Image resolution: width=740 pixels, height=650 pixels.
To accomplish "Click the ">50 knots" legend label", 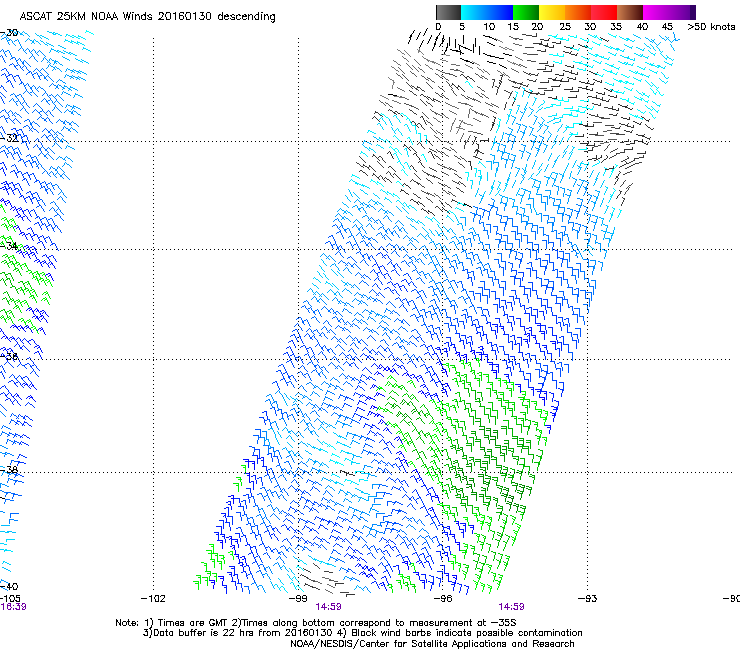I will point(711,27).
